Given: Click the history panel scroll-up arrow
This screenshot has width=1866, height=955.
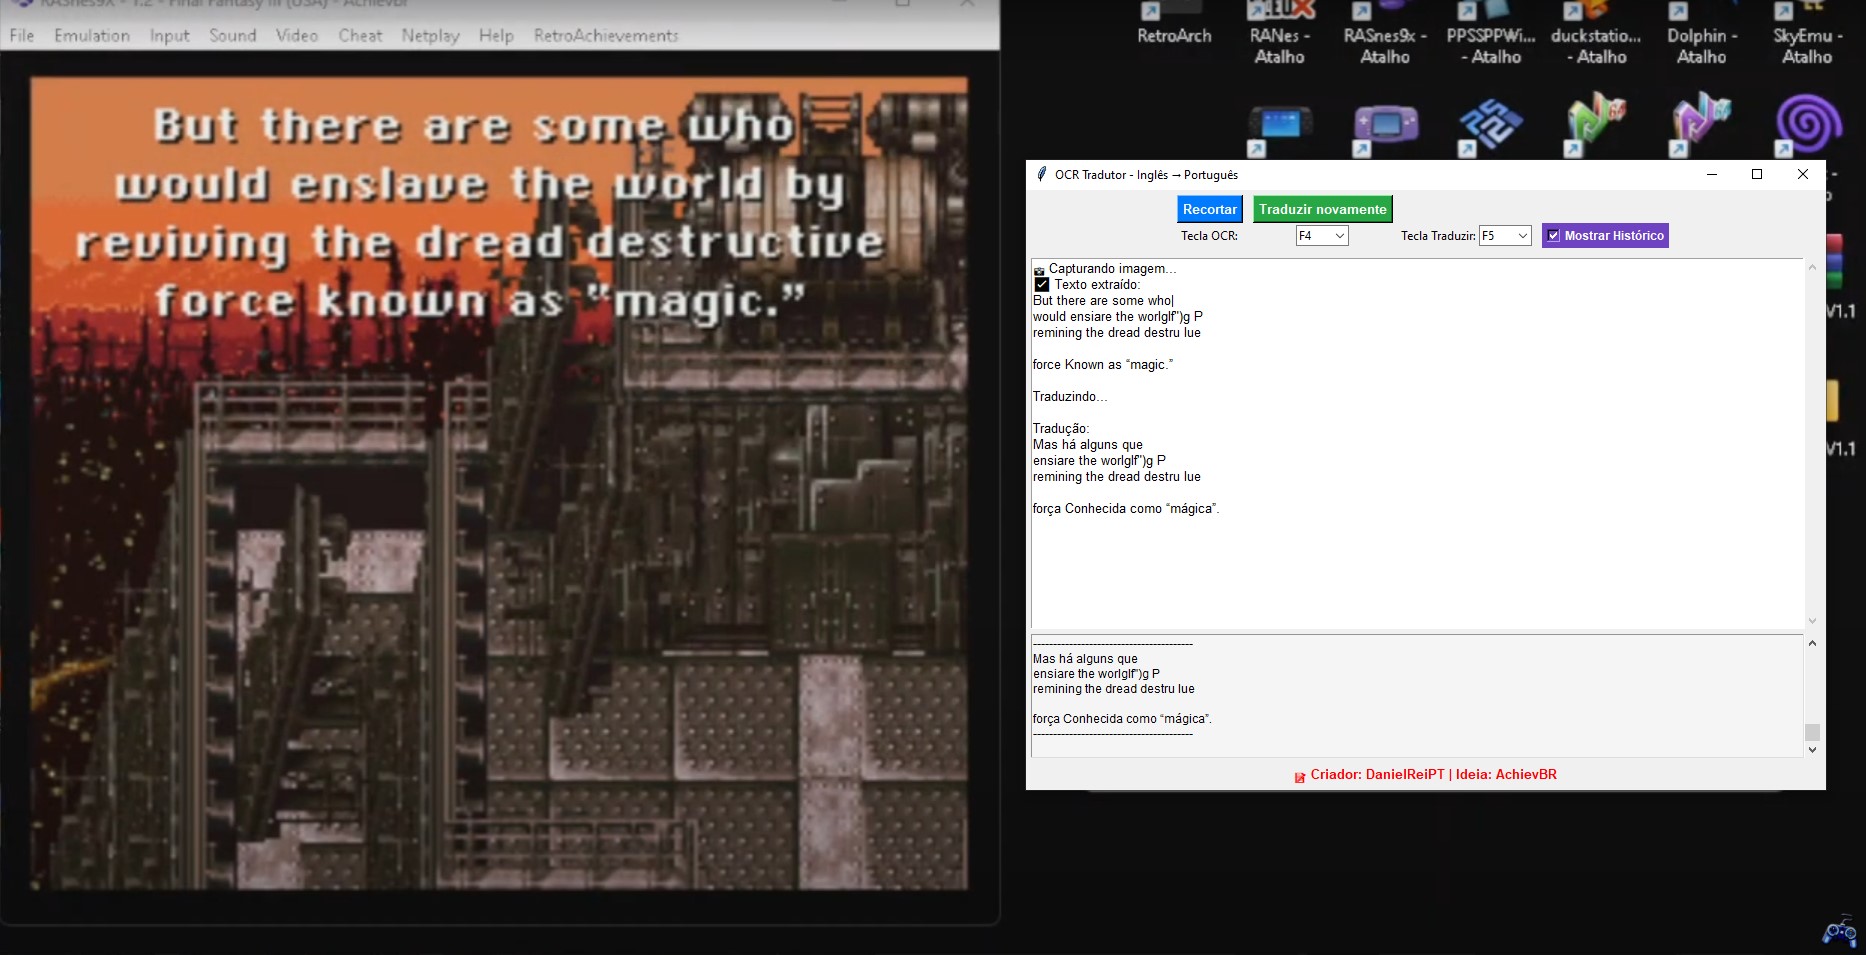Looking at the screenshot, I should (x=1812, y=643).
